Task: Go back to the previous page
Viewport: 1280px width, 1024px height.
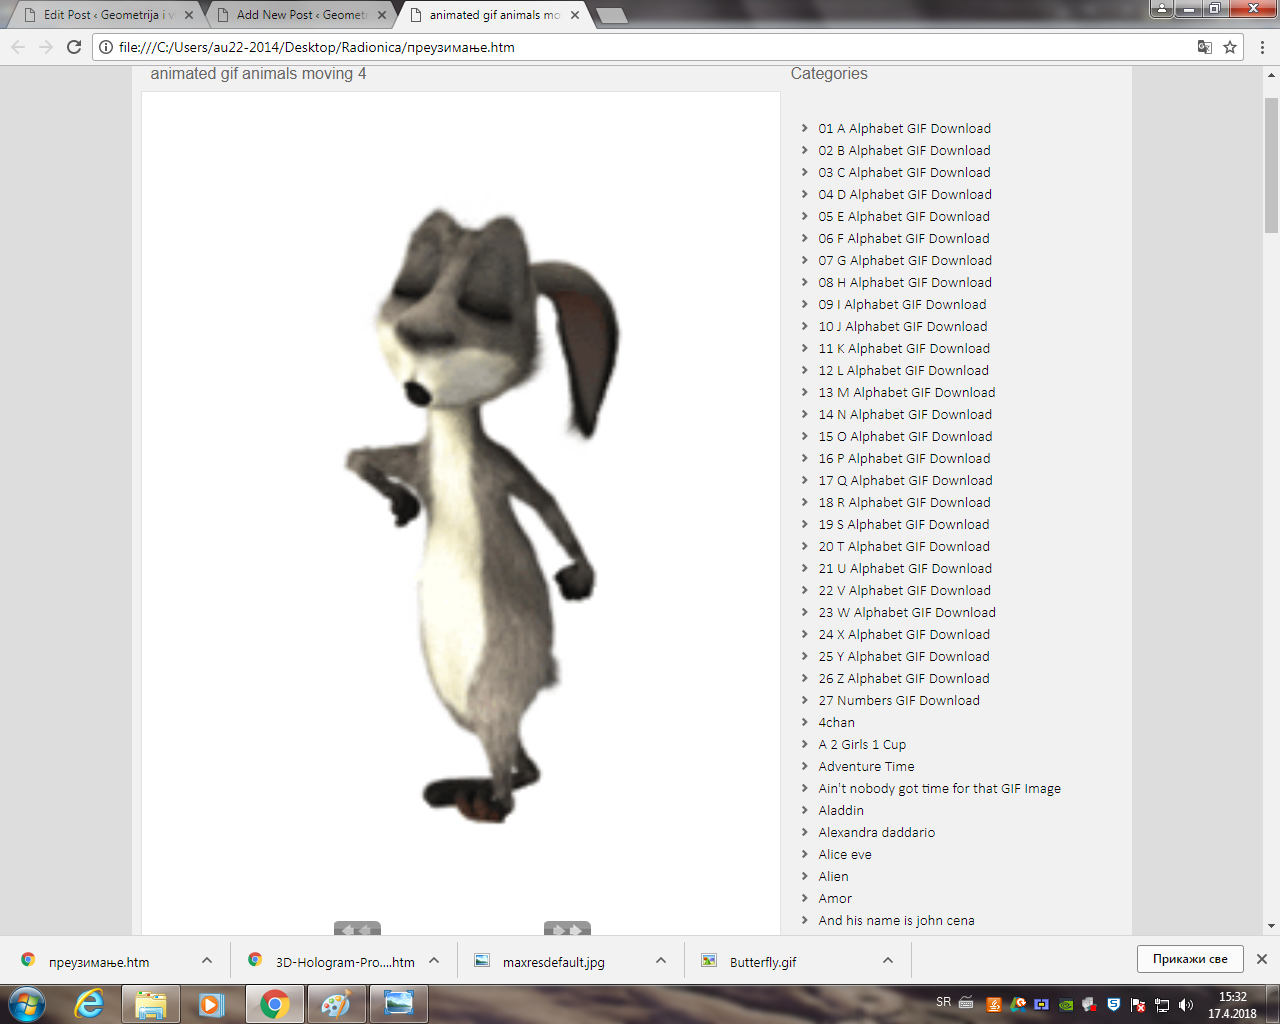Action: click(x=18, y=47)
